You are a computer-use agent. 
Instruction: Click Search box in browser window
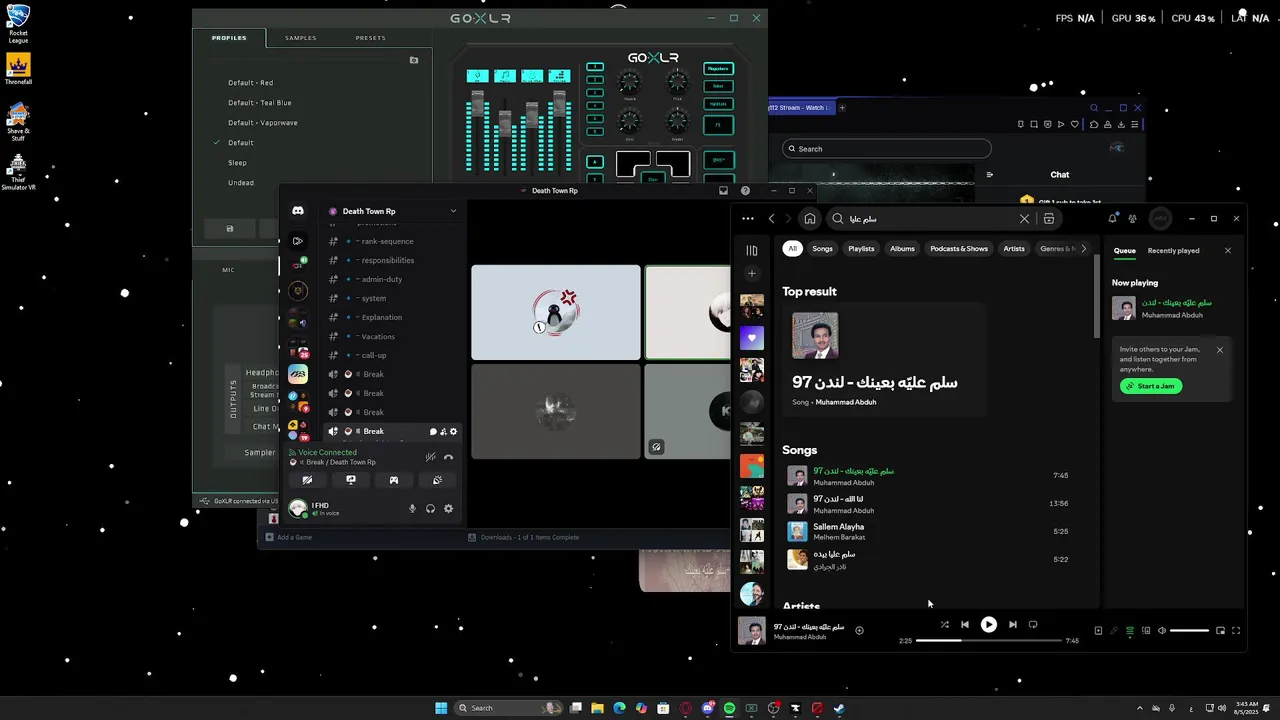(887, 149)
